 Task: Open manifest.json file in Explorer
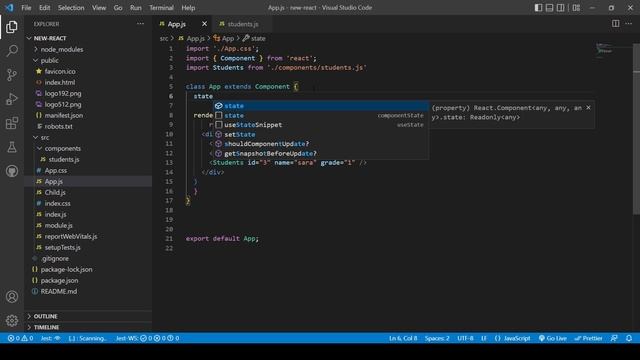point(88,116)
